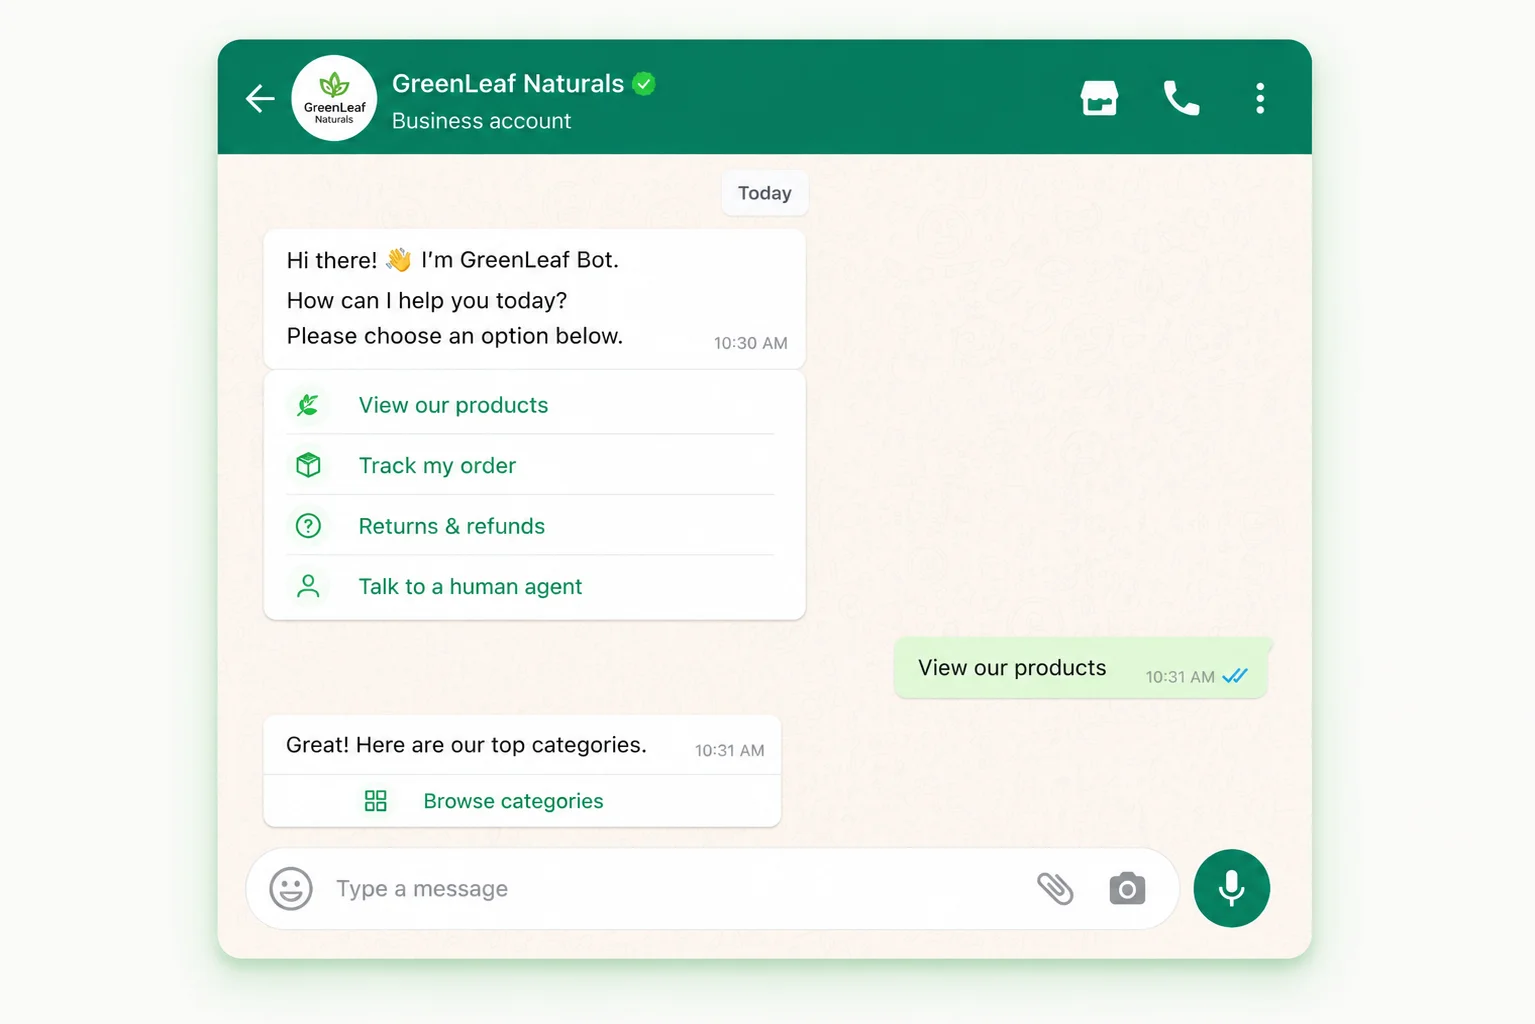Click the Great! Here are our top categories message

coord(466,745)
